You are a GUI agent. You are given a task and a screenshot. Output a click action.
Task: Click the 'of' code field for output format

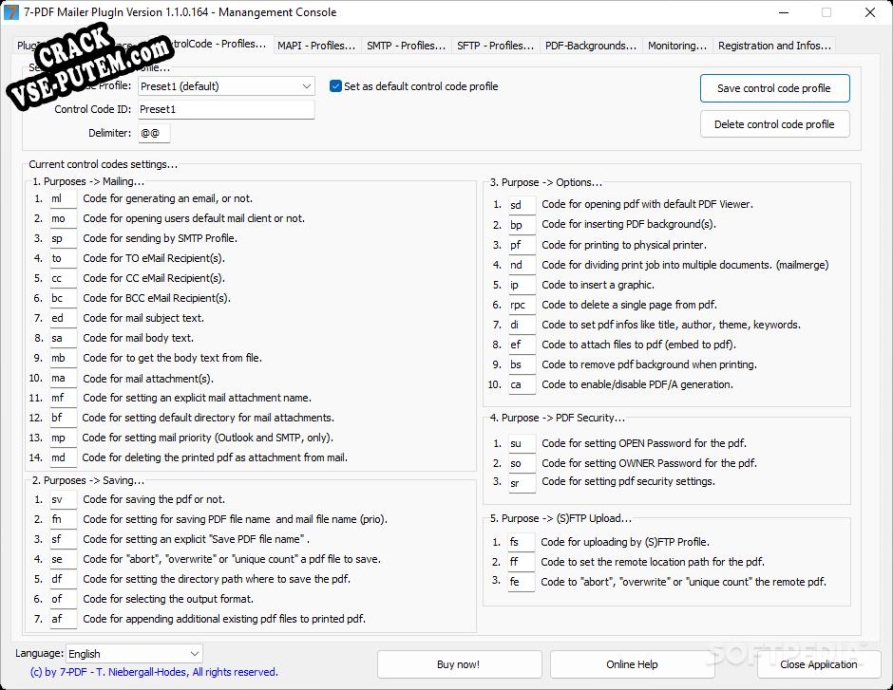point(63,599)
